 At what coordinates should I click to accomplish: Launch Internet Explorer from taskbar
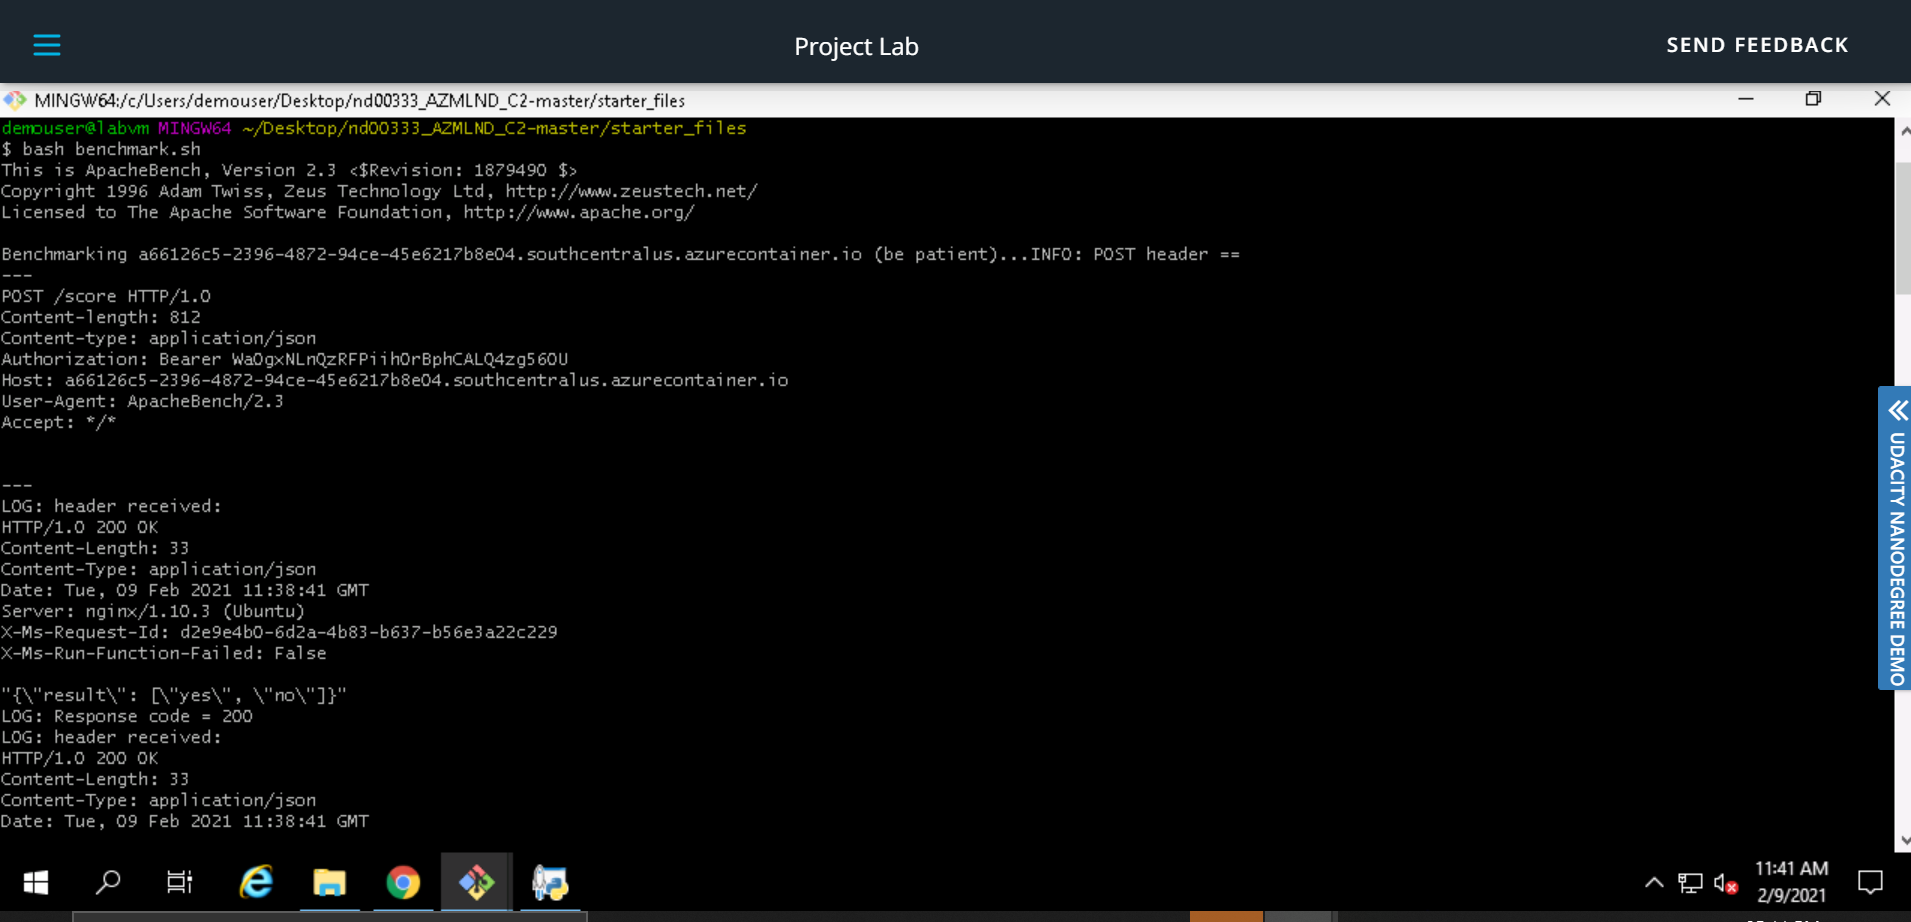(256, 882)
